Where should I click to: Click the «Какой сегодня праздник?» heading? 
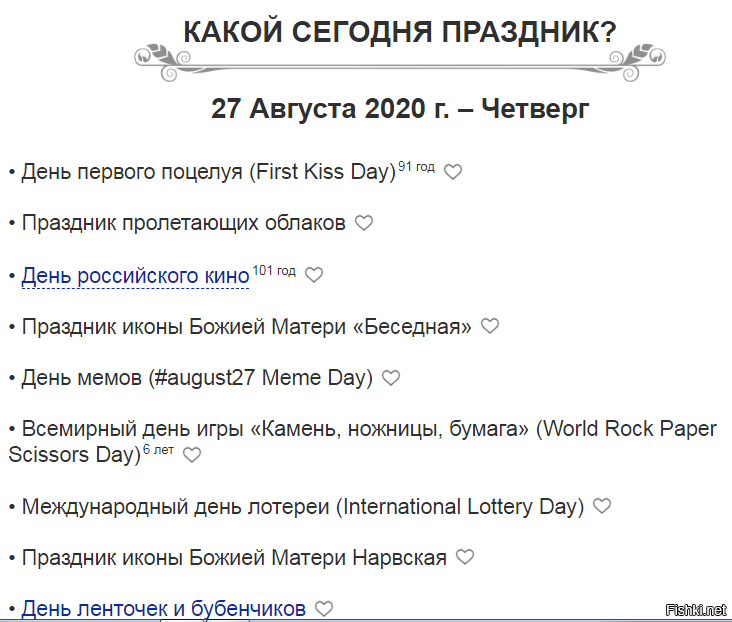coord(400,32)
